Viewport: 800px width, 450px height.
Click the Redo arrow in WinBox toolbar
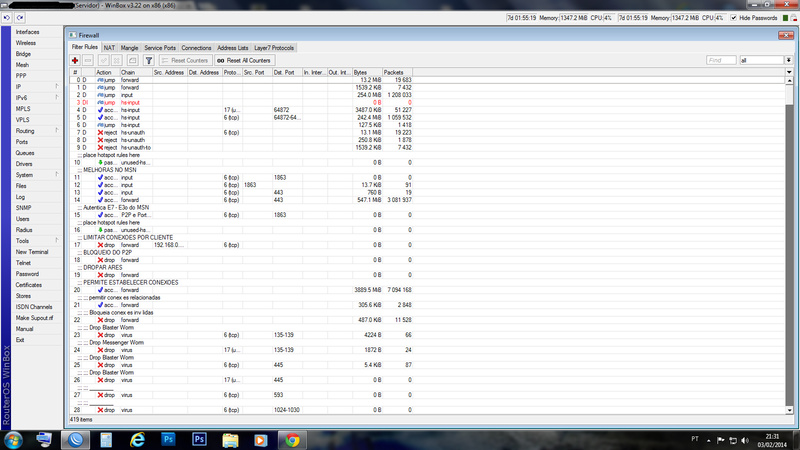pos(20,18)
